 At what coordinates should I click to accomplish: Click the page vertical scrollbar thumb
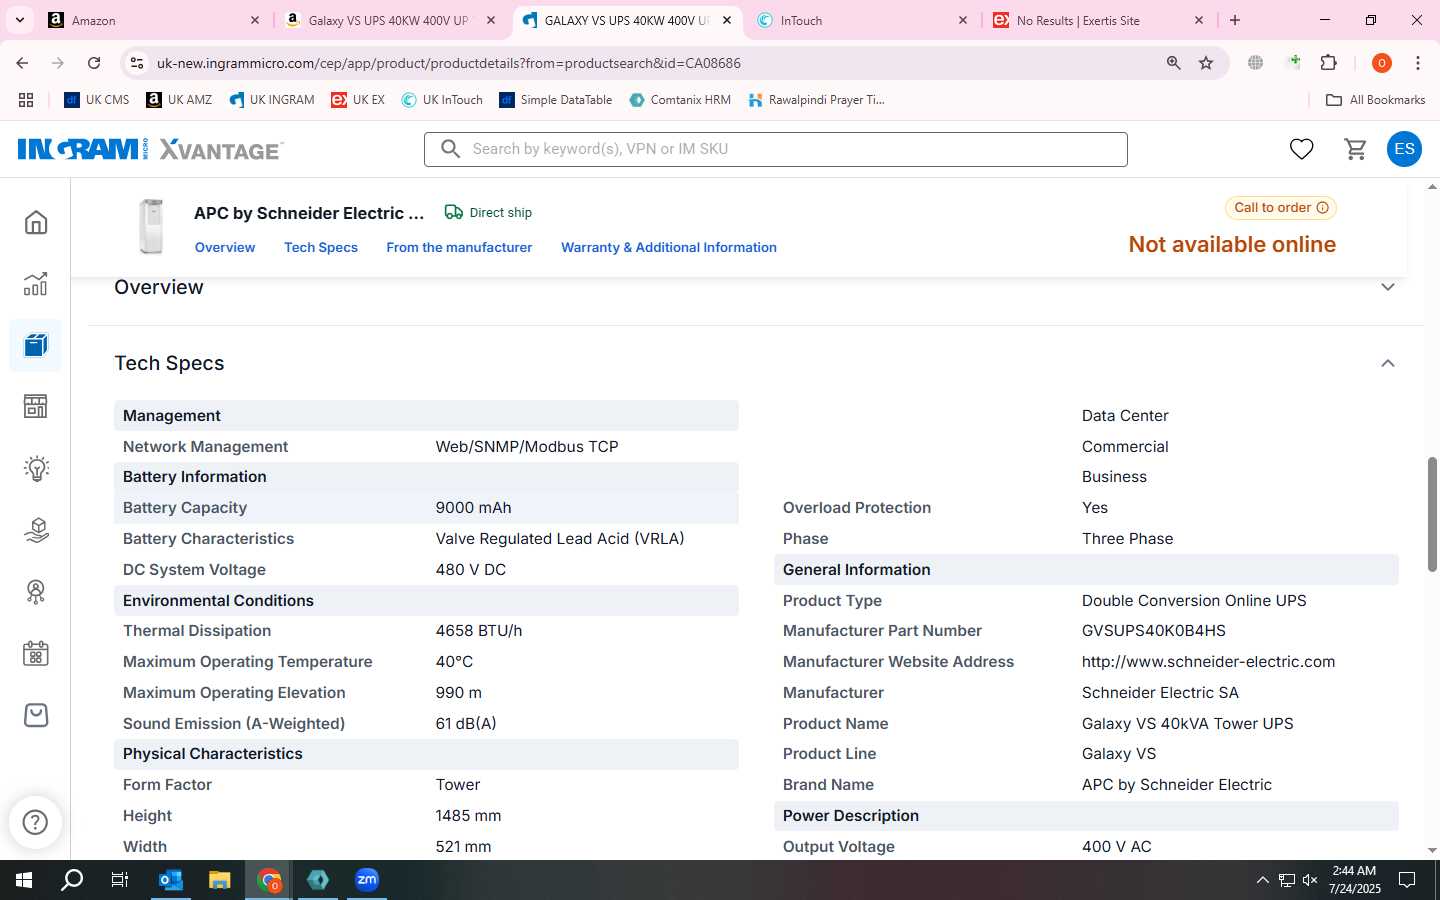point(1432,514)
